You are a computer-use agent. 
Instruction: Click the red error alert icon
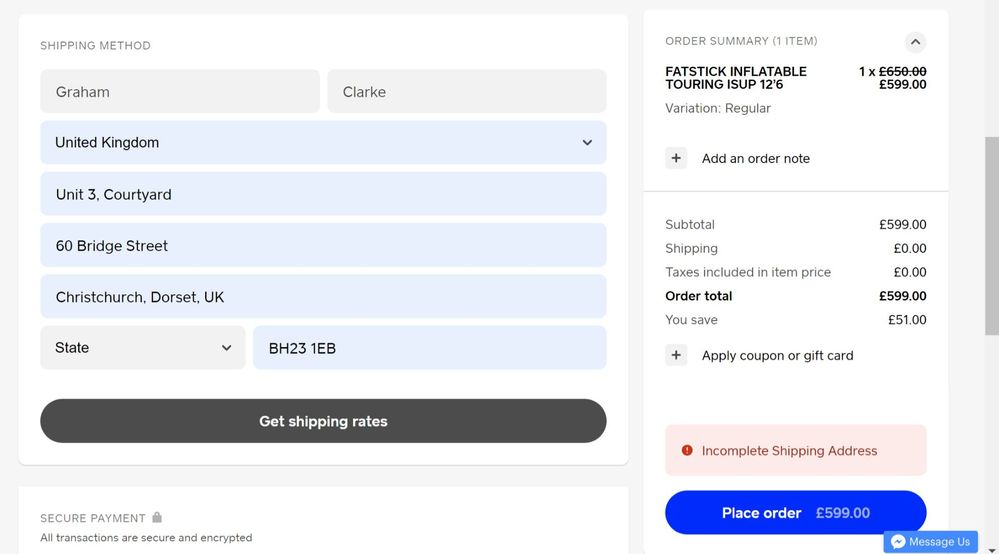(687, 450)
